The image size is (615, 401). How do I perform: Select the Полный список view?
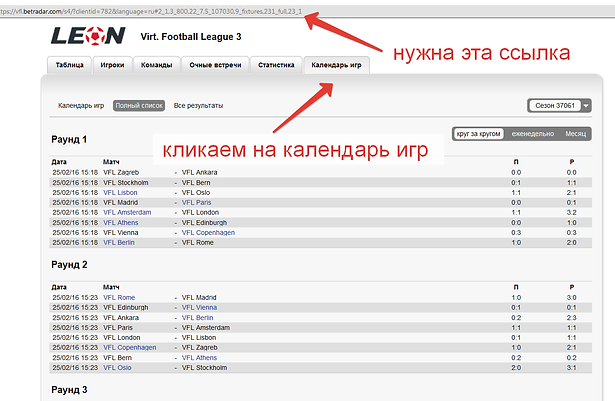click(139, 105)
